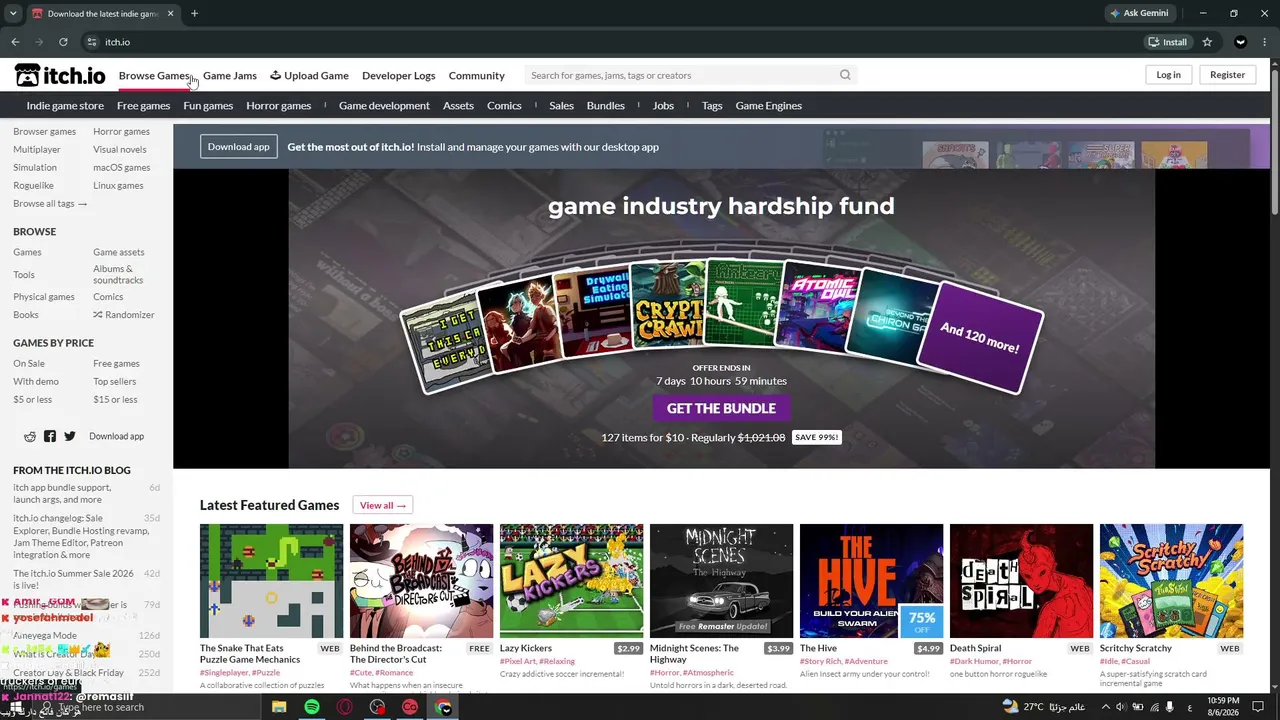Open the Upload Game page

pos(309,75)
